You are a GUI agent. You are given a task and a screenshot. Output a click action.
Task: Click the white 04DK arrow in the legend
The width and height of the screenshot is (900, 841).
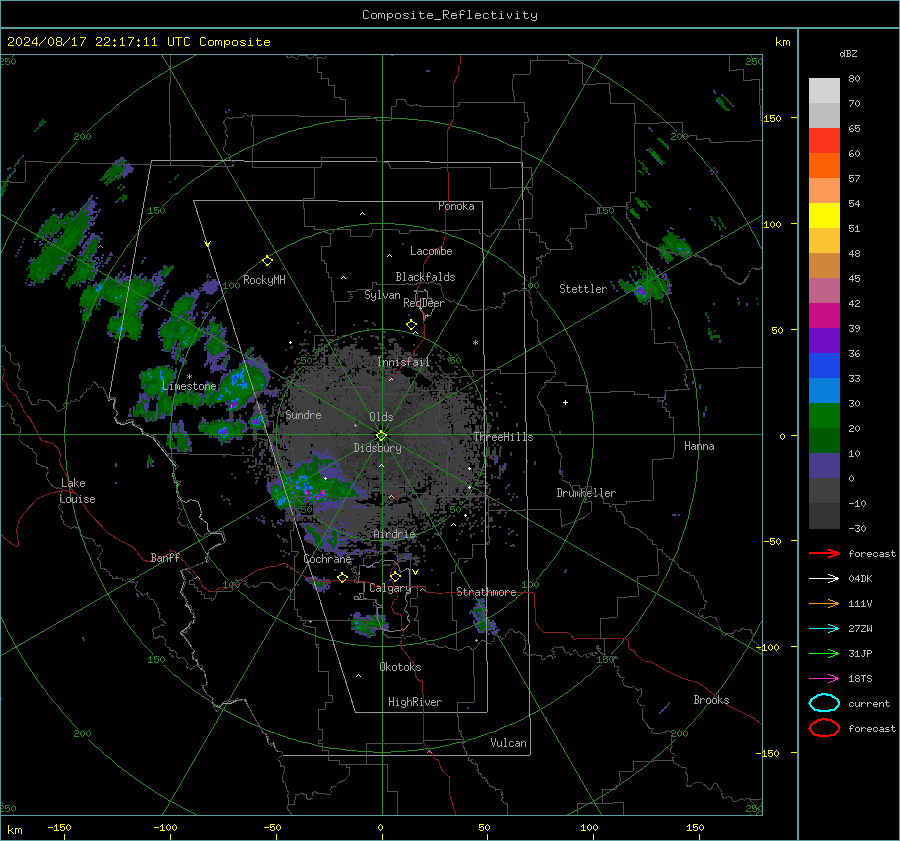point(824,579)
